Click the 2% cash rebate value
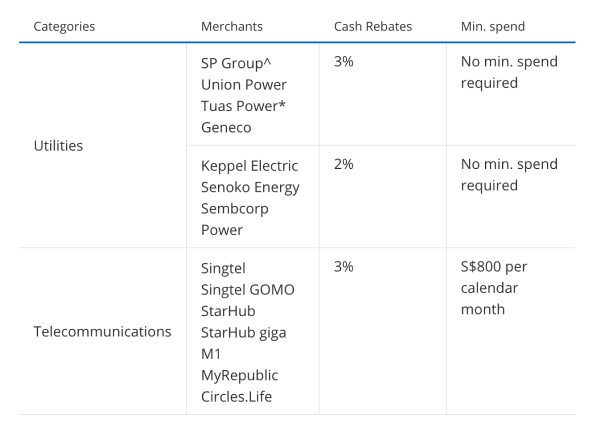Viewport: 601px width, 427px height. [345, 164]
